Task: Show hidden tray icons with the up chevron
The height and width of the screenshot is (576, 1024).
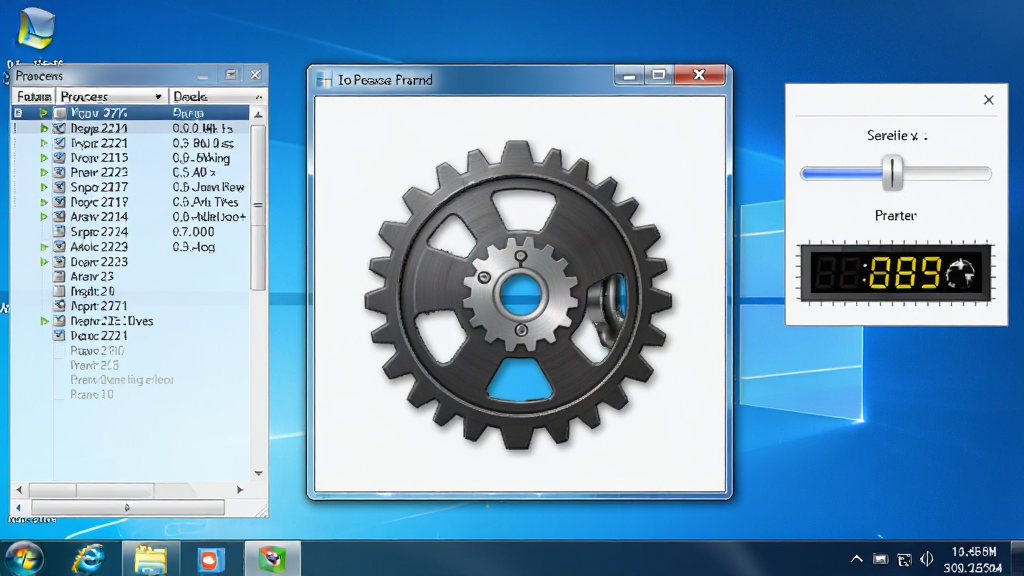Action: (x=857, y=559)
